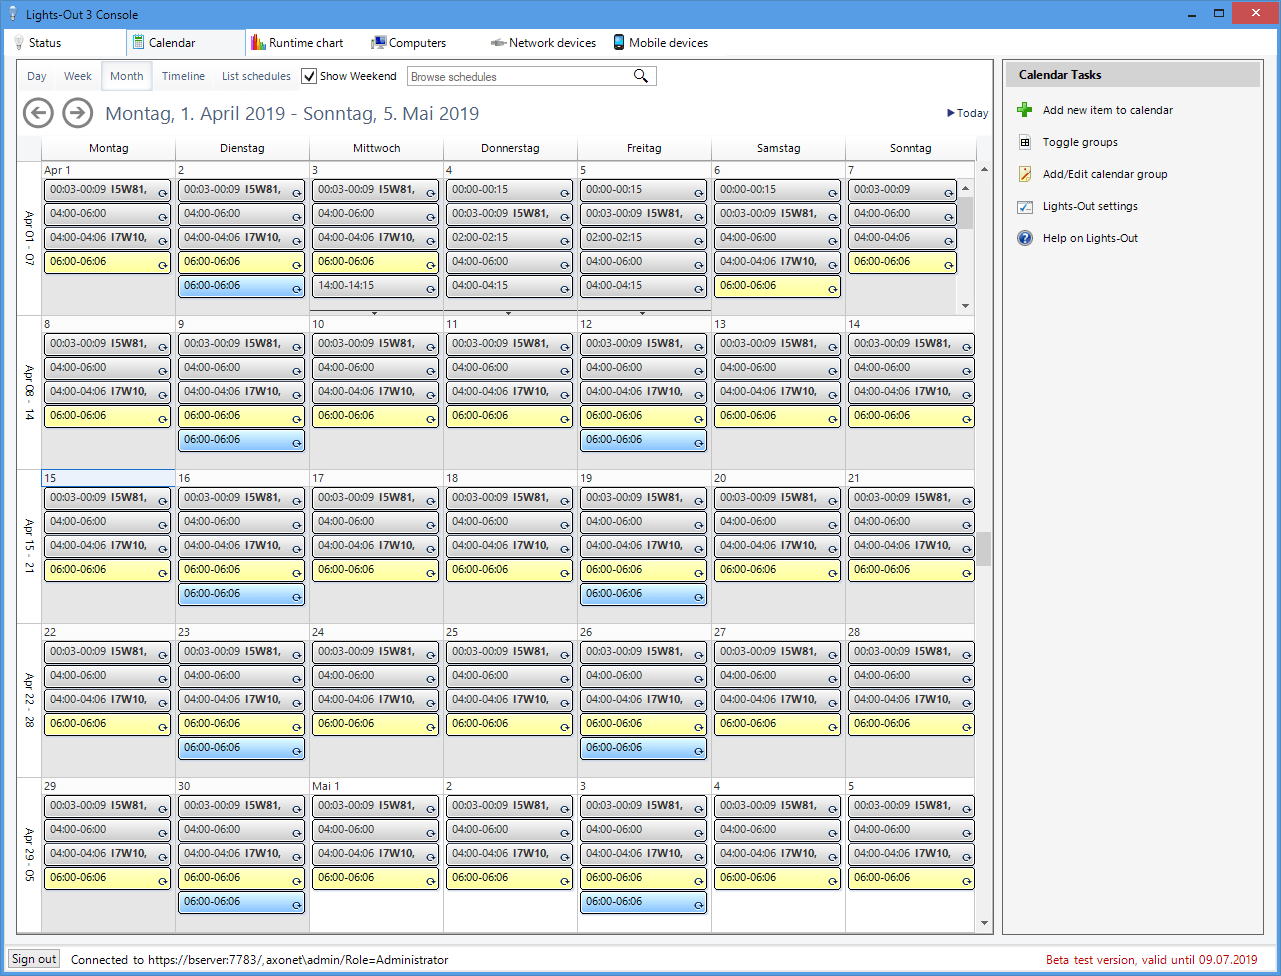Select the 00:00-00:15 entry on April 6
Screen dimensions: 1281x976
(x=777, y=190)
